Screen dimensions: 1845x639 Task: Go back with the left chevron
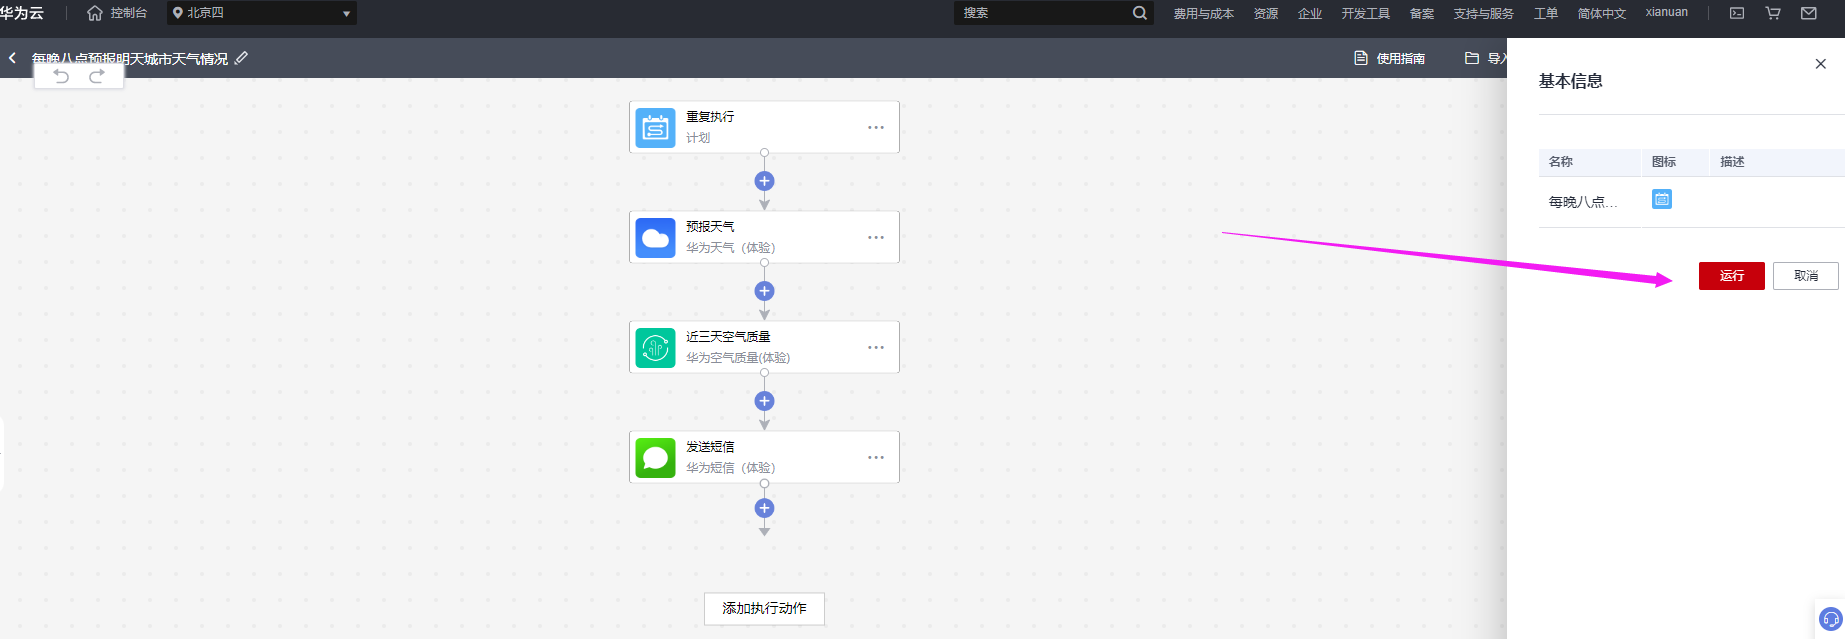12,58
